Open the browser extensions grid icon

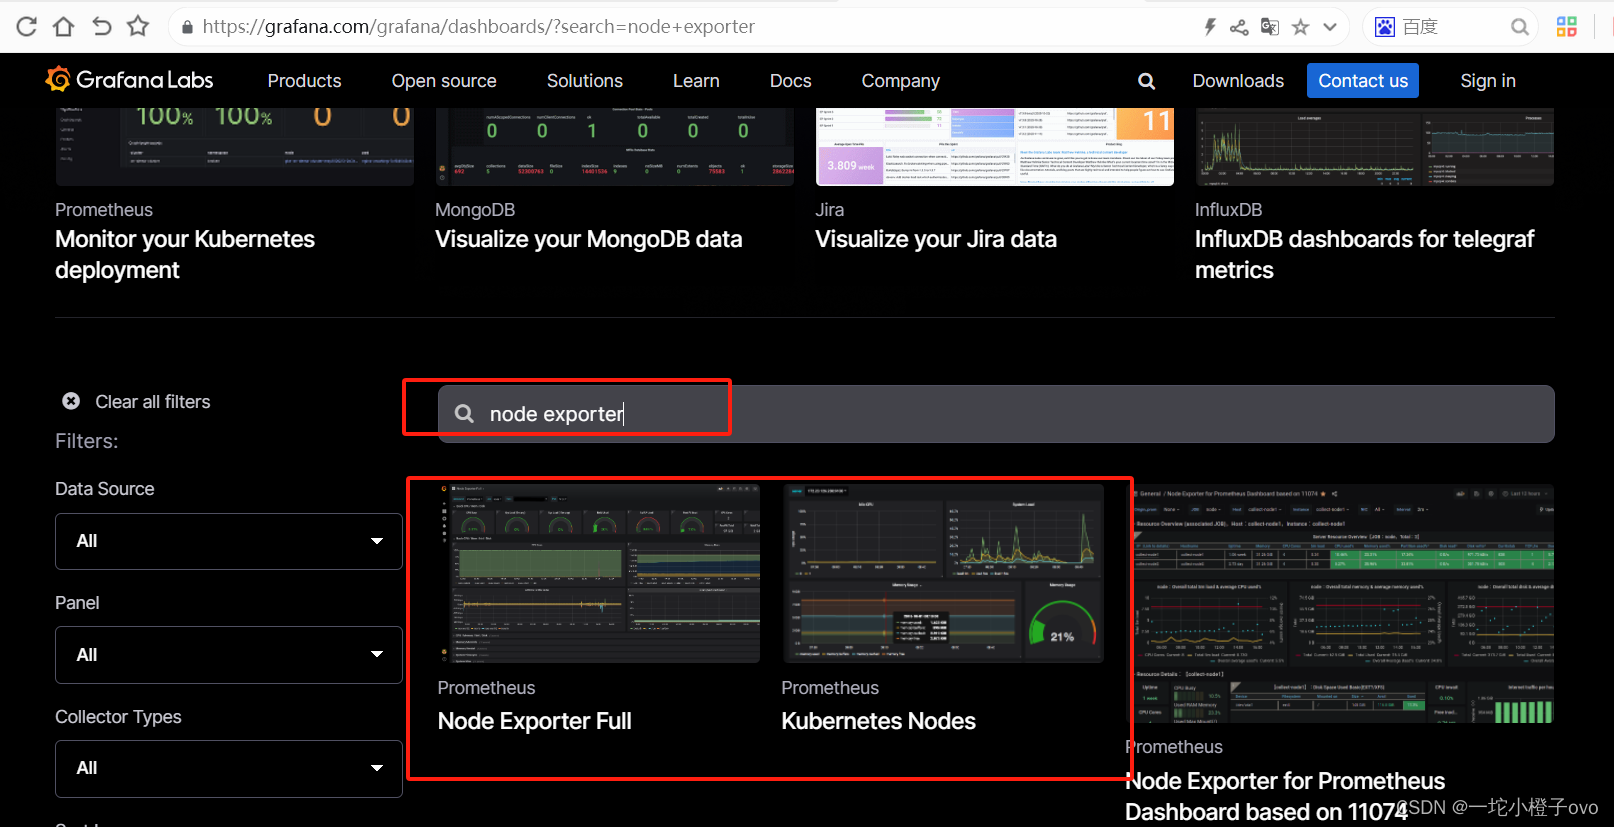coord(1567,27)
